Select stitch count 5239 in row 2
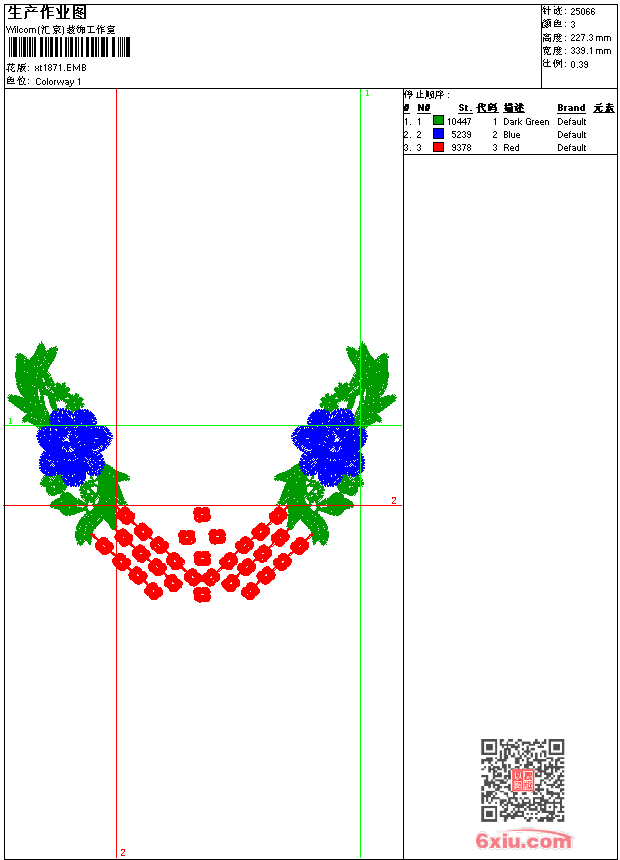The height and width of the screenshot is (860, 620). (461, 135)
